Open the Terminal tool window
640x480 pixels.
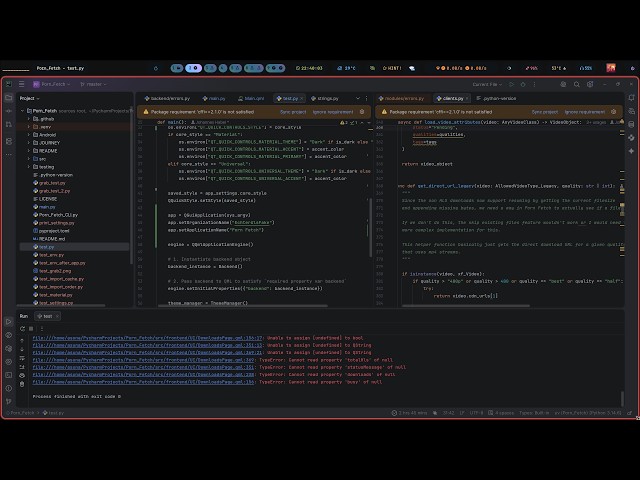pyautogui.click(x=9, y=375)
